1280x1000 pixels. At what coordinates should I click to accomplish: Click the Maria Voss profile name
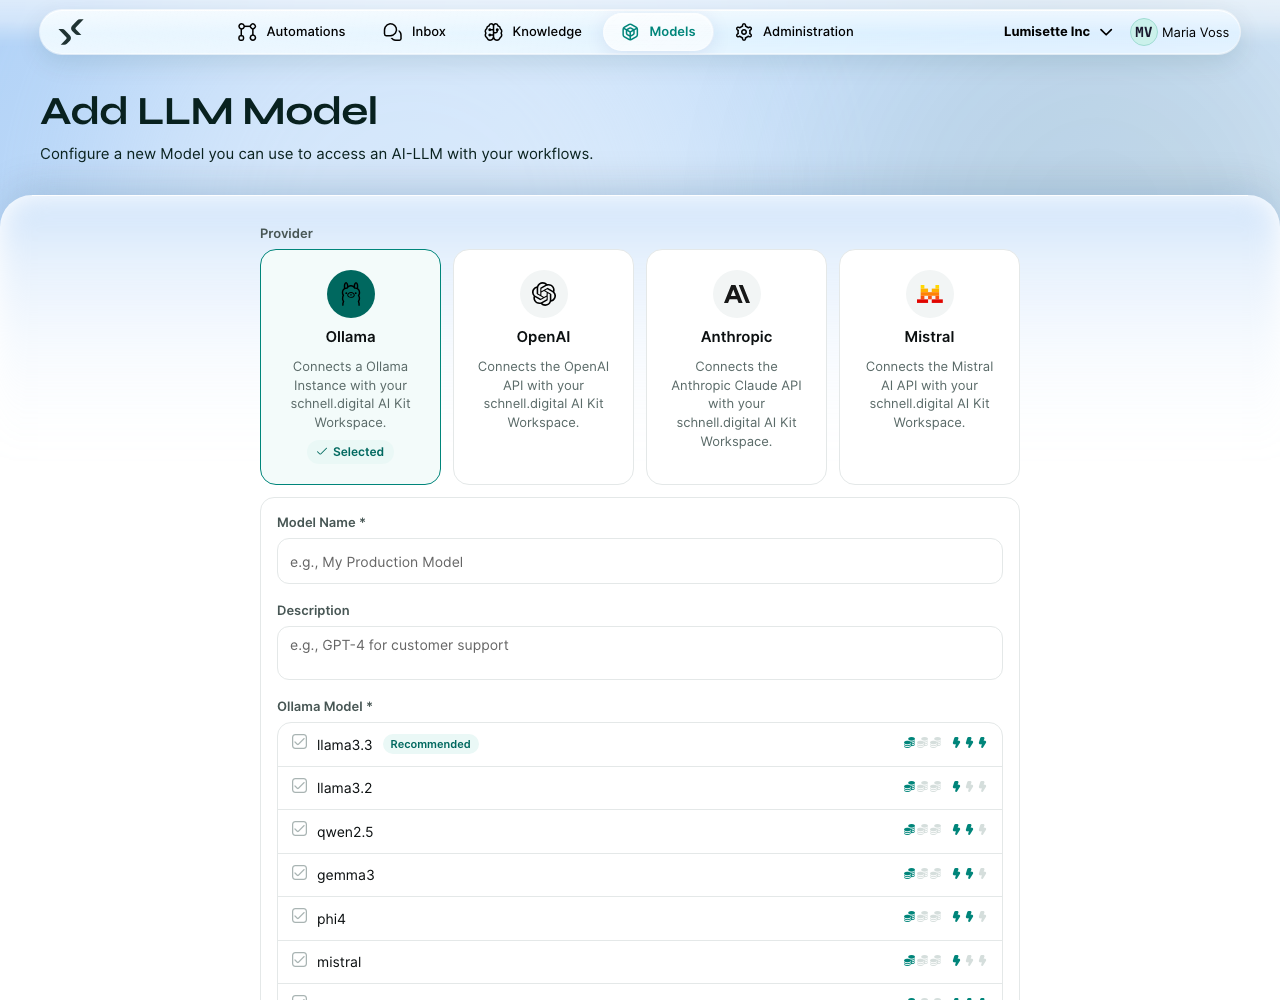[x=1196, y=32]
